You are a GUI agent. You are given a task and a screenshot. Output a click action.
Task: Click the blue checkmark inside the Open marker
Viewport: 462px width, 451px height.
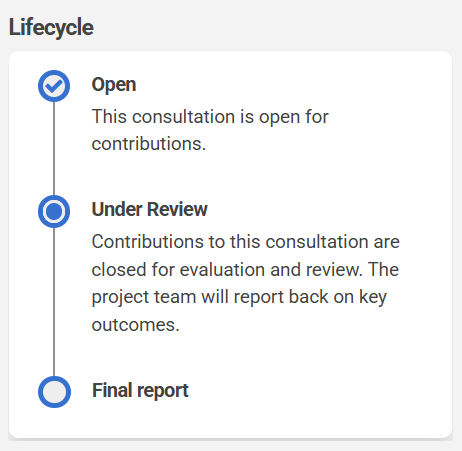point(55,86)
